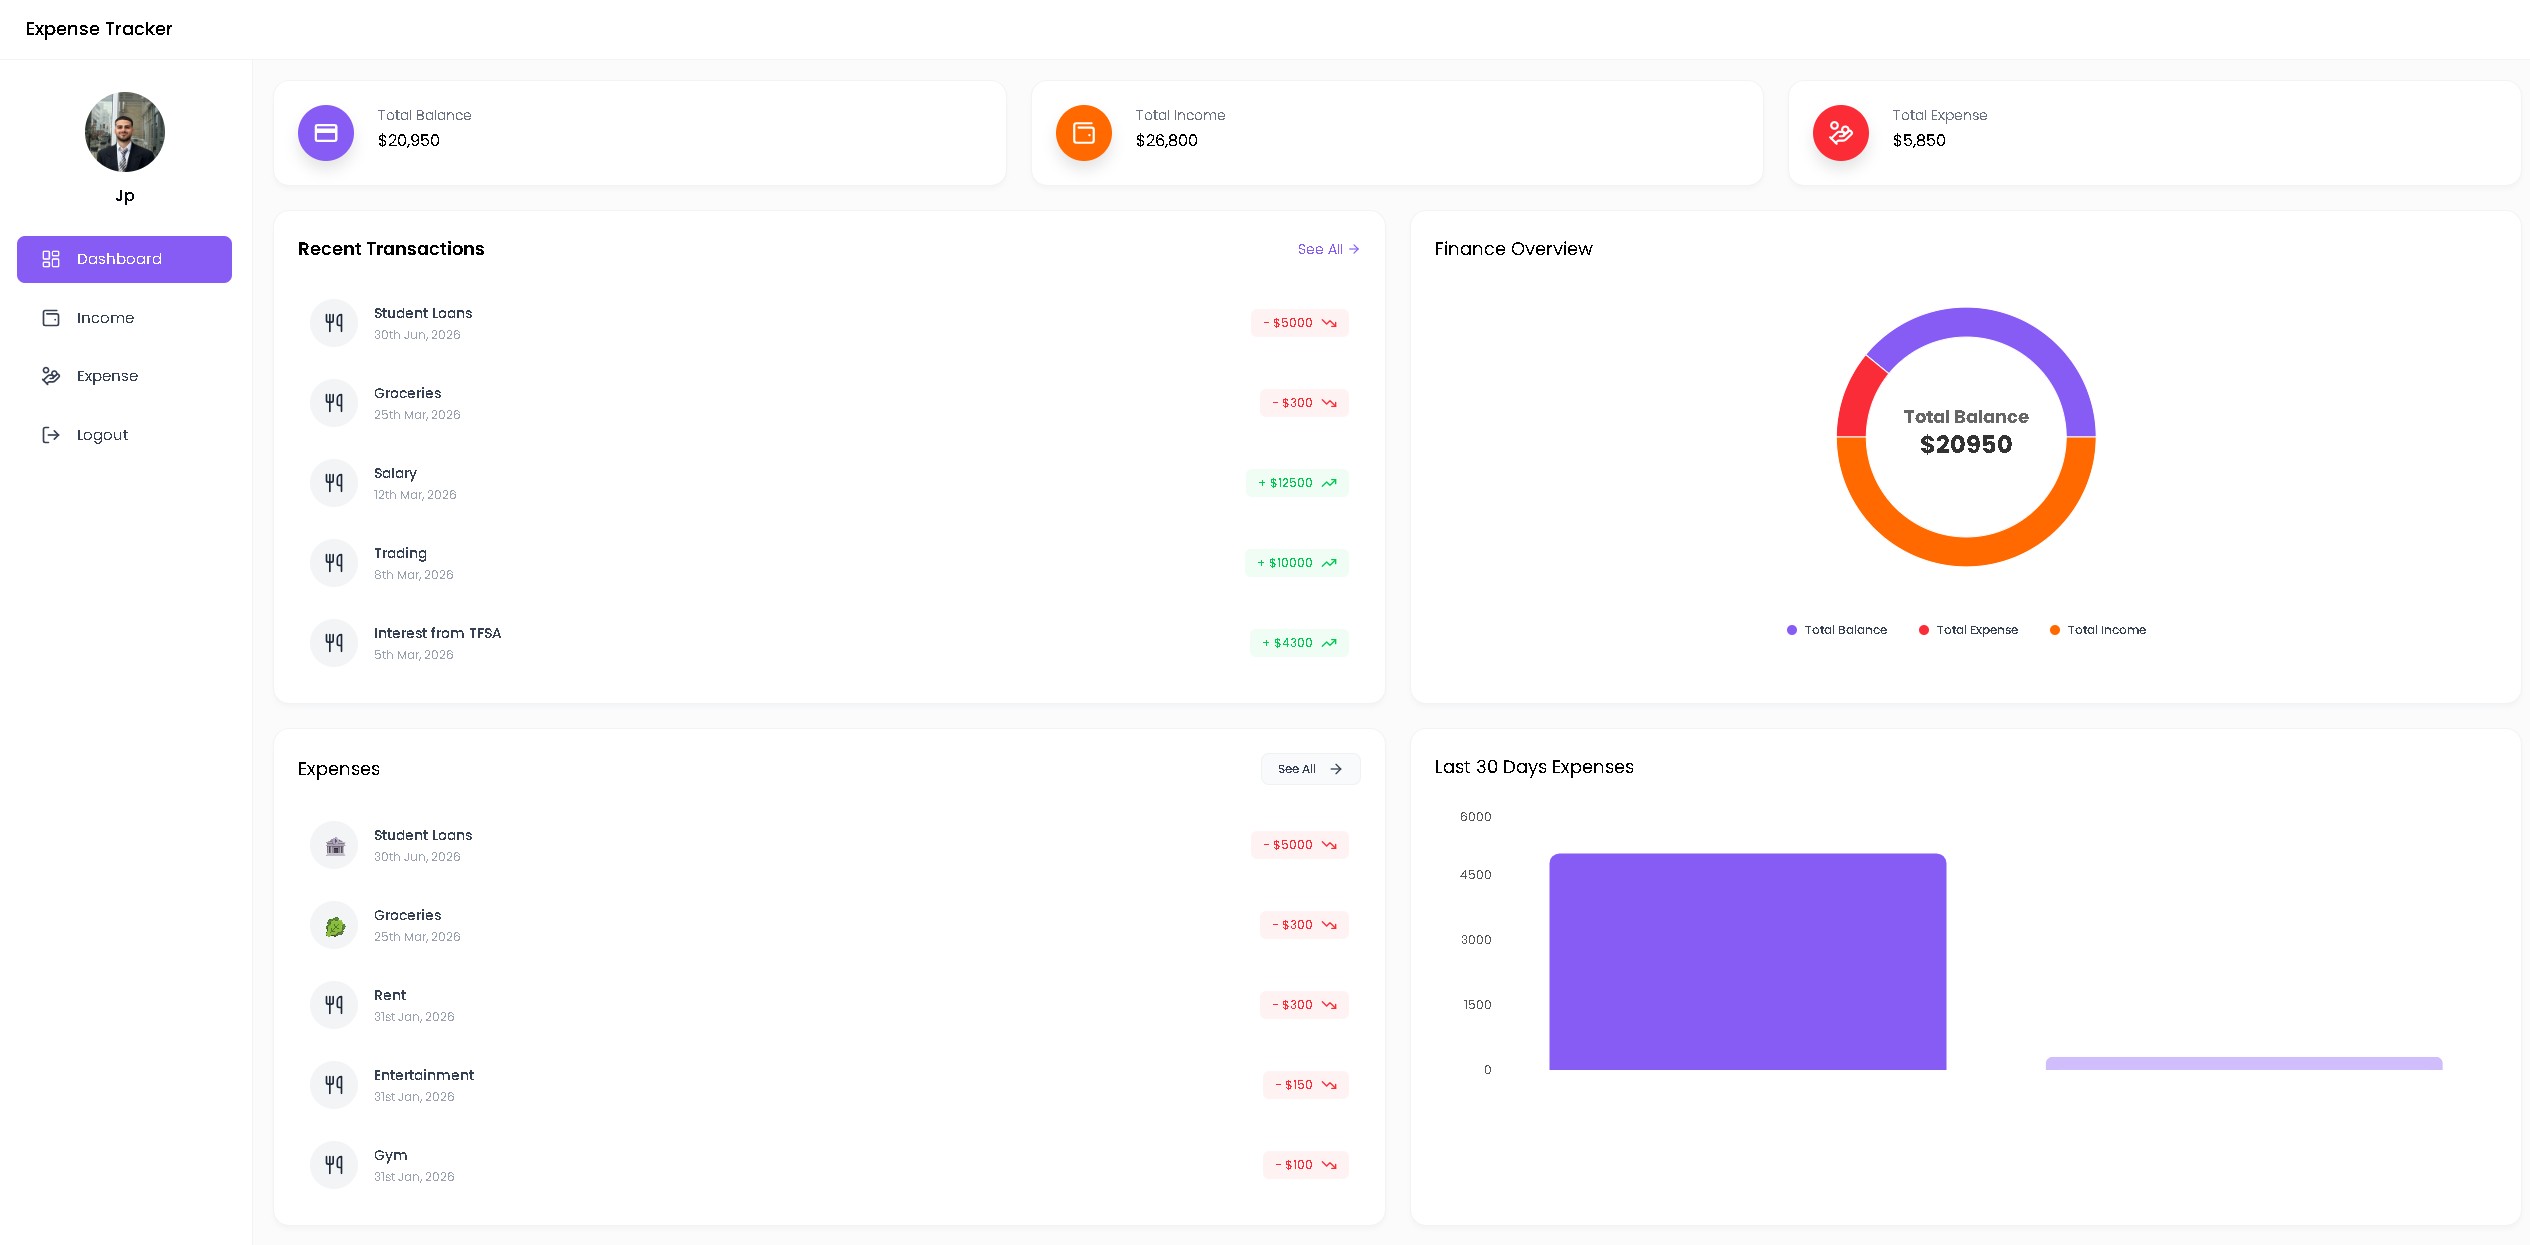2530x1245 pixels.
Task: Click the orange income segment of donut chart
Action: click(x=1966, y=551)
